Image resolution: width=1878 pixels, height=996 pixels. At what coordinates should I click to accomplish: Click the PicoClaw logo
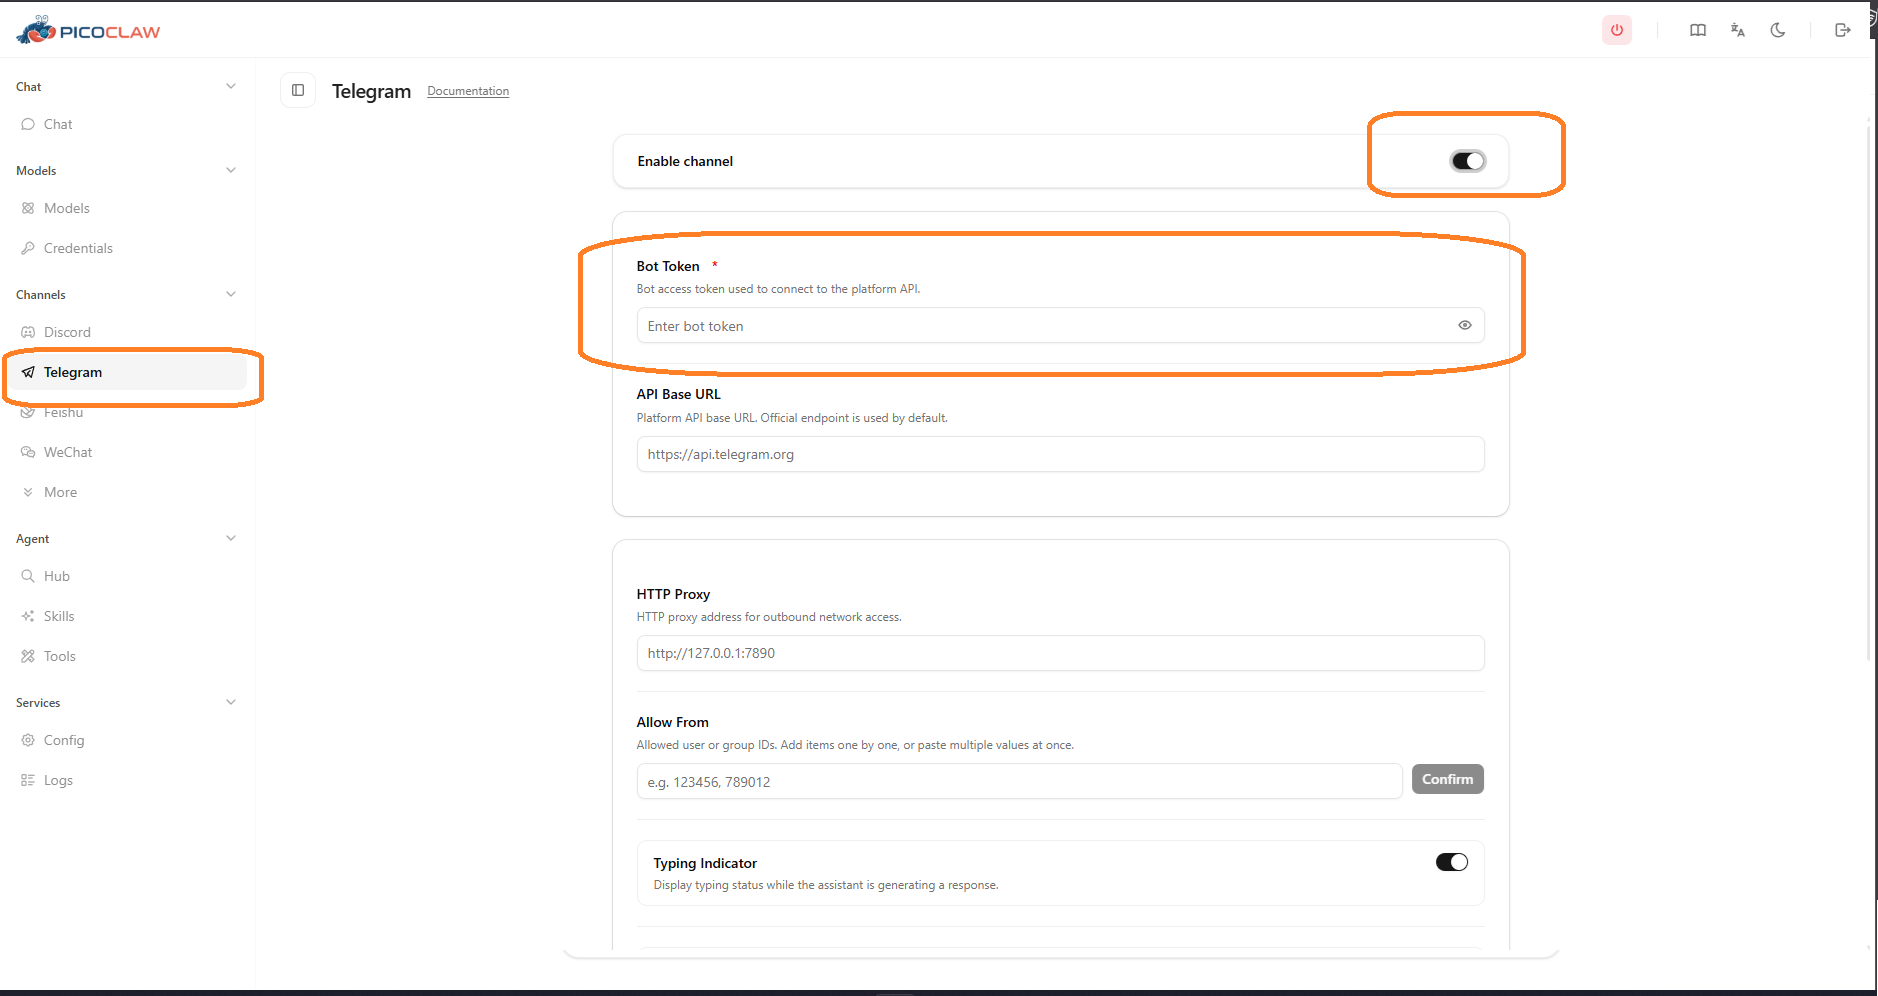click(88, 31)
